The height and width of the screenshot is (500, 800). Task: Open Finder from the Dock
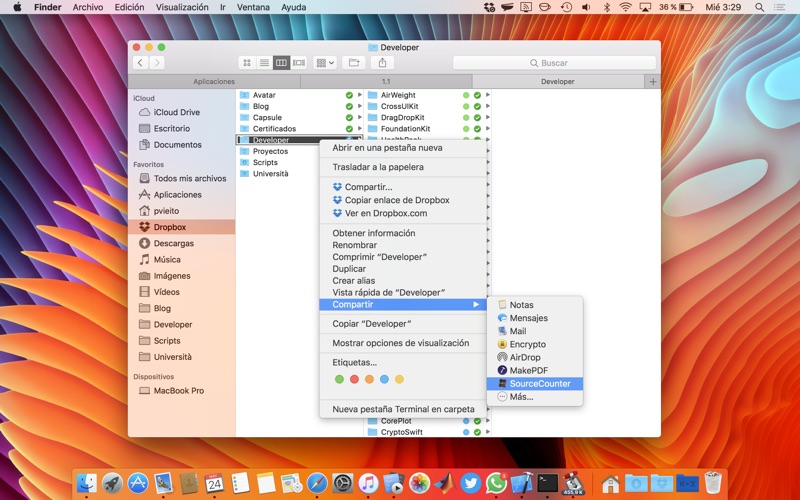86,483
